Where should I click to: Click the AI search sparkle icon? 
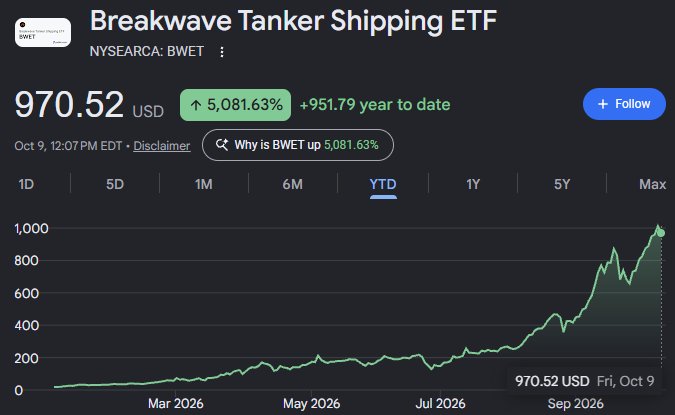222,145
